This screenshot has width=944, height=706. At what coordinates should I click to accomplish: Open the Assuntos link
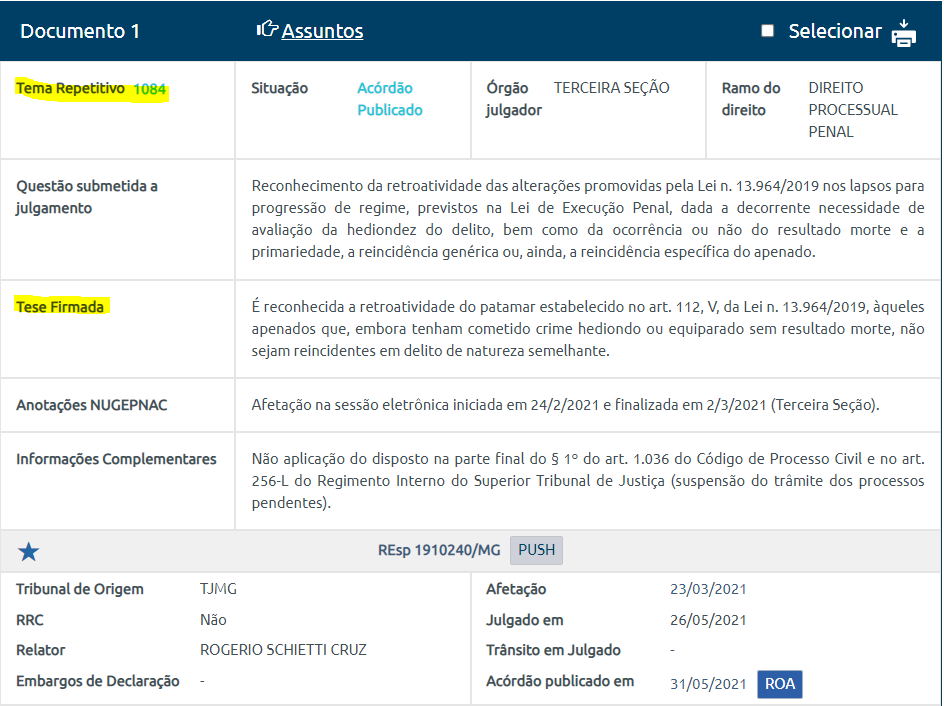point(322,31)
